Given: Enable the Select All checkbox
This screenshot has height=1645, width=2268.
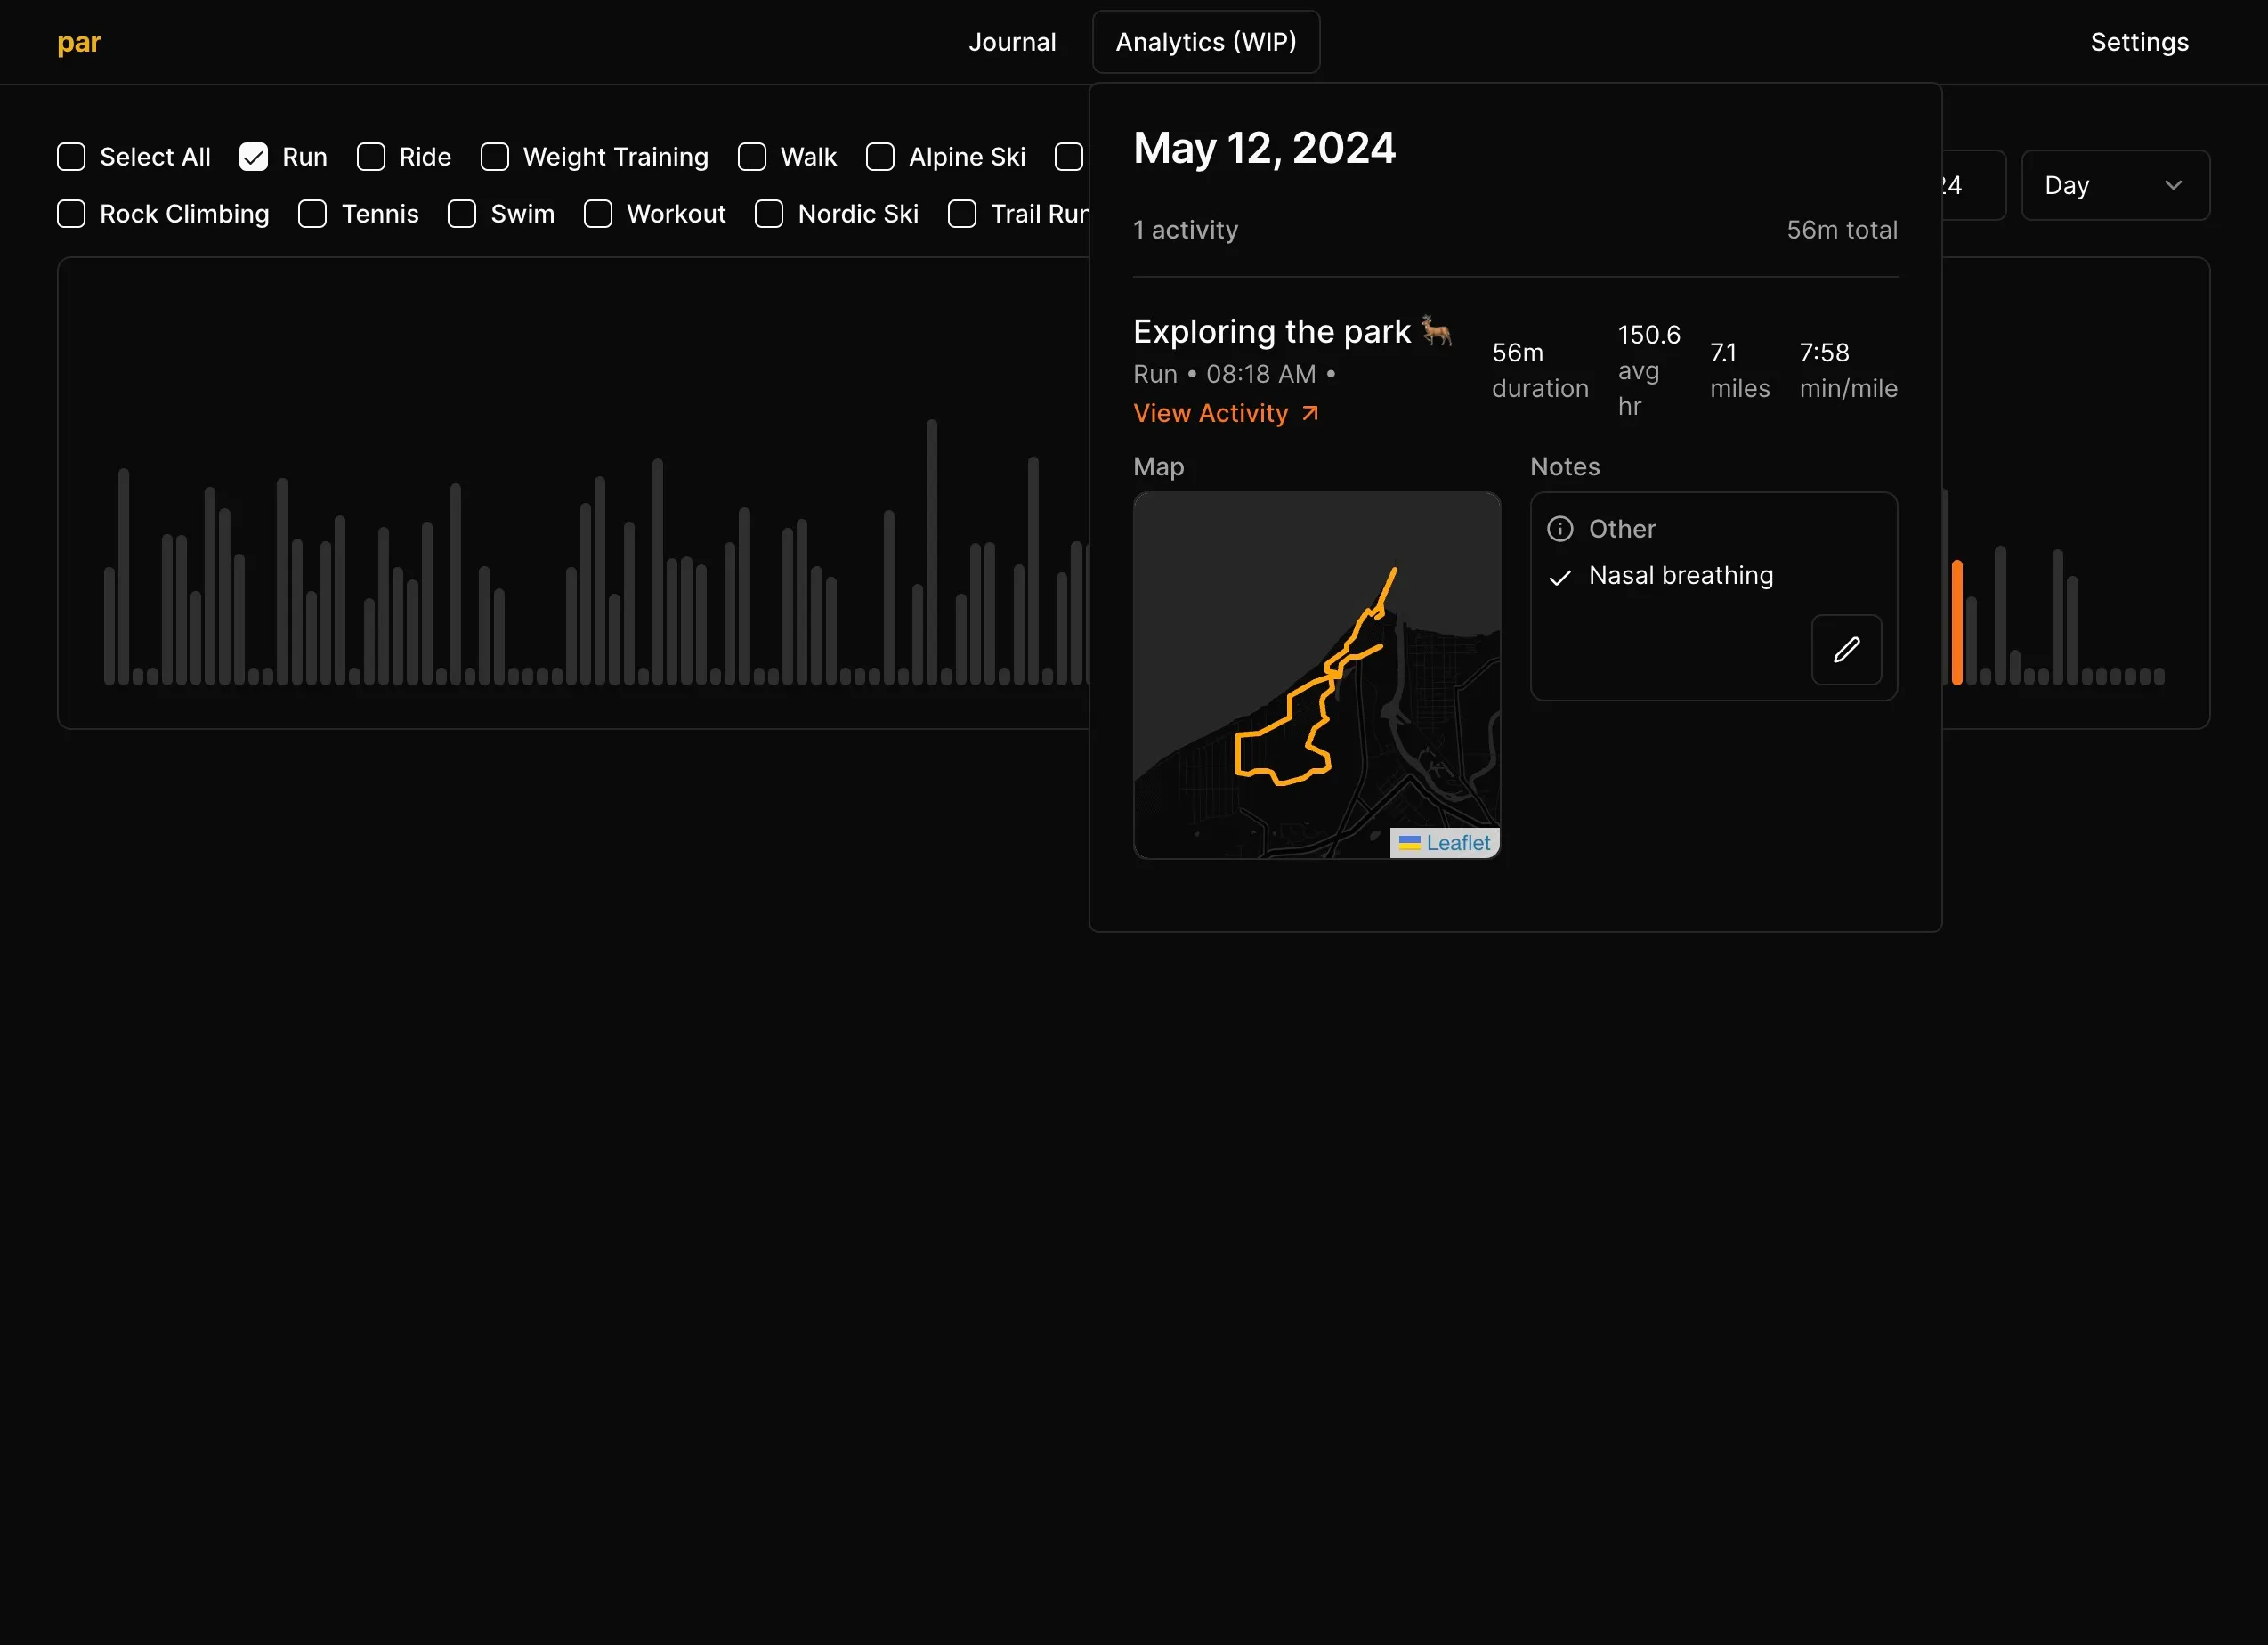Looking at the screenshot, I should [72, 157].
